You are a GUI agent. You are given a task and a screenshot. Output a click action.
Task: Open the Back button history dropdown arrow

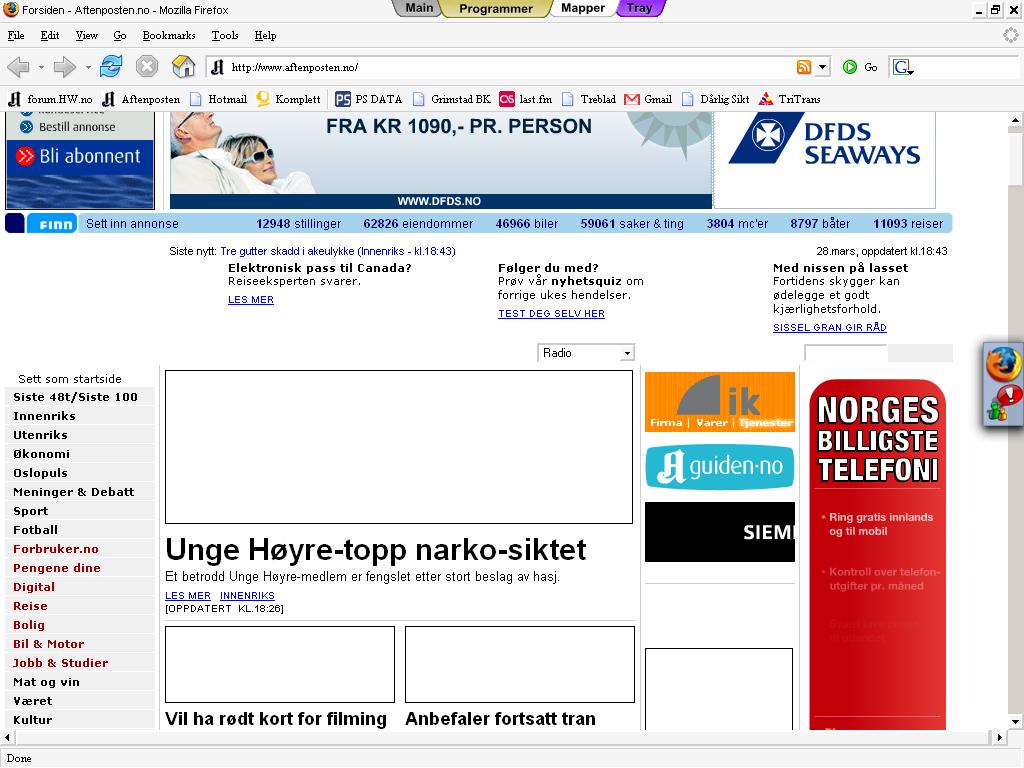41,68
